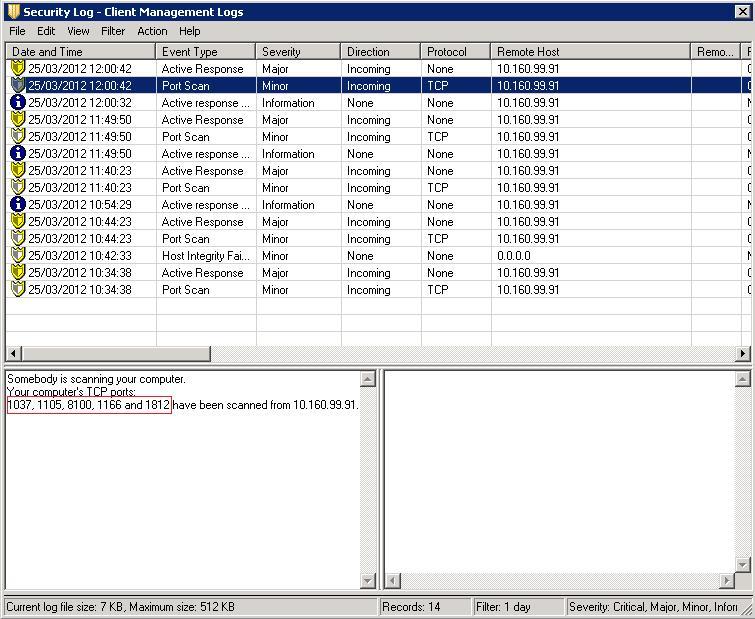
Task: Click right arrow of right pane horizontal scrollbar
Action: point(727,581)
